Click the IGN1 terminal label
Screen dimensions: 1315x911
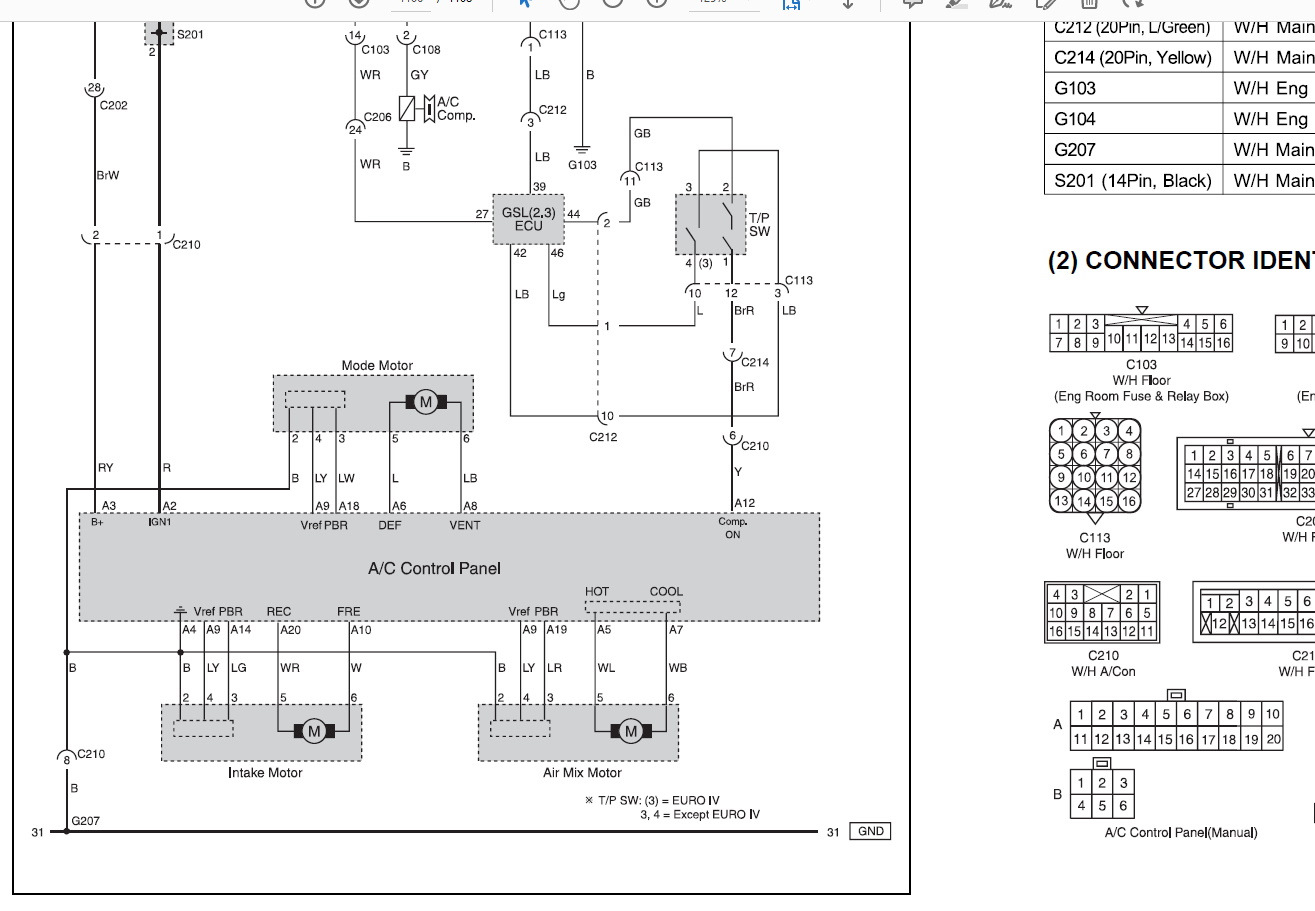click(160, 521)
